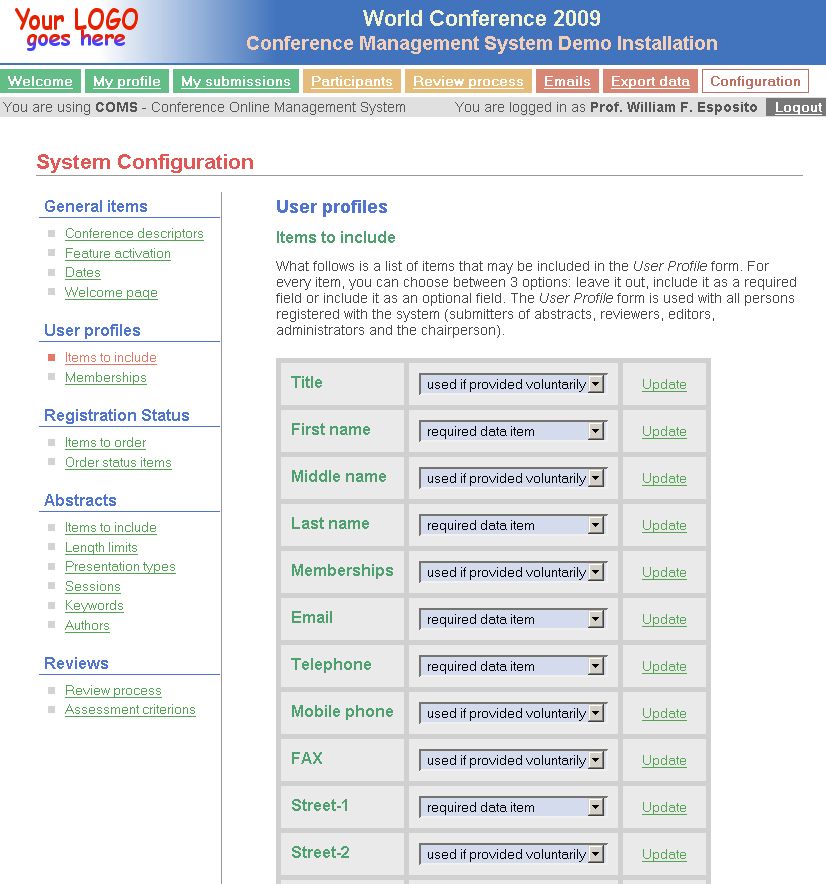826x884 pixels.
Task: Expand the Mobile phone dropdown
Action: coord(513,713)
